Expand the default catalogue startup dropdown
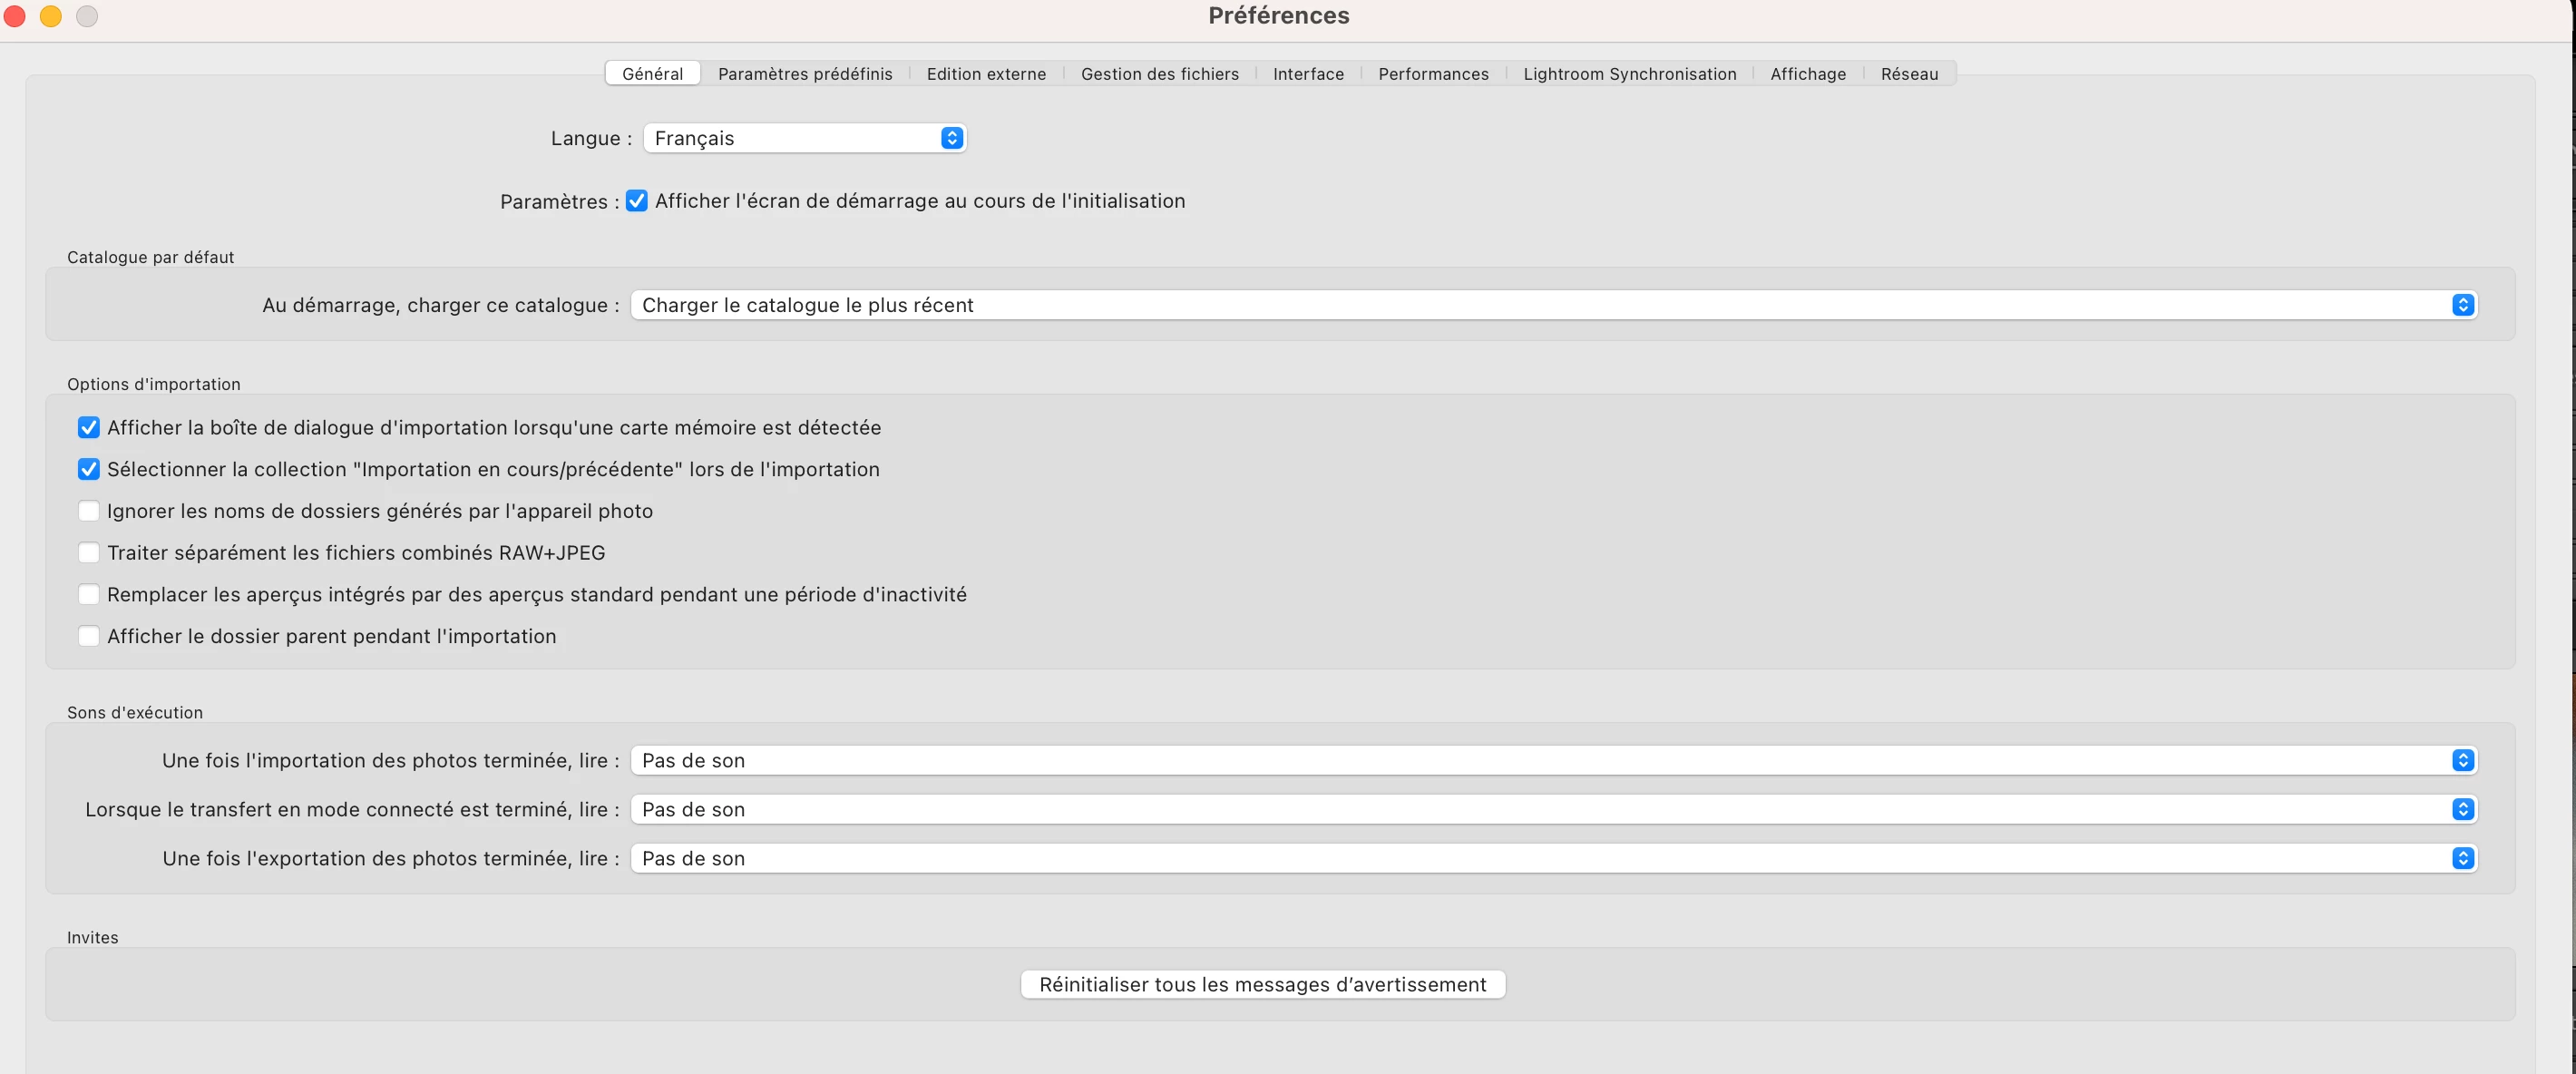This screenshot has width=2576, height=1074. click(1553, 305)
